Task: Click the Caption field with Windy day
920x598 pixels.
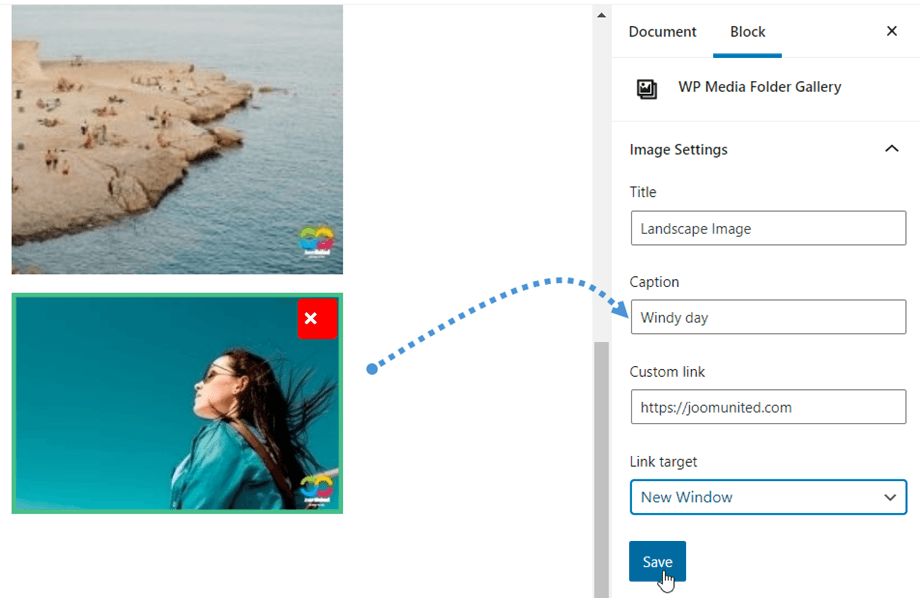Action: 768,318
